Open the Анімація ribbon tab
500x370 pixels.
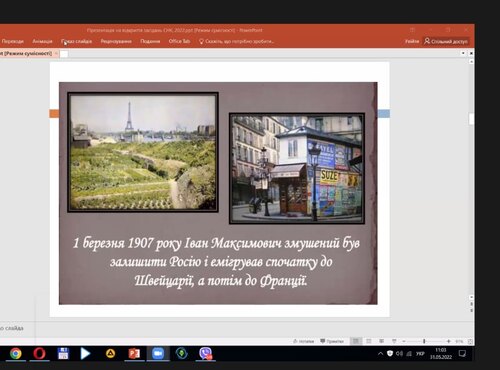point(42,41)
